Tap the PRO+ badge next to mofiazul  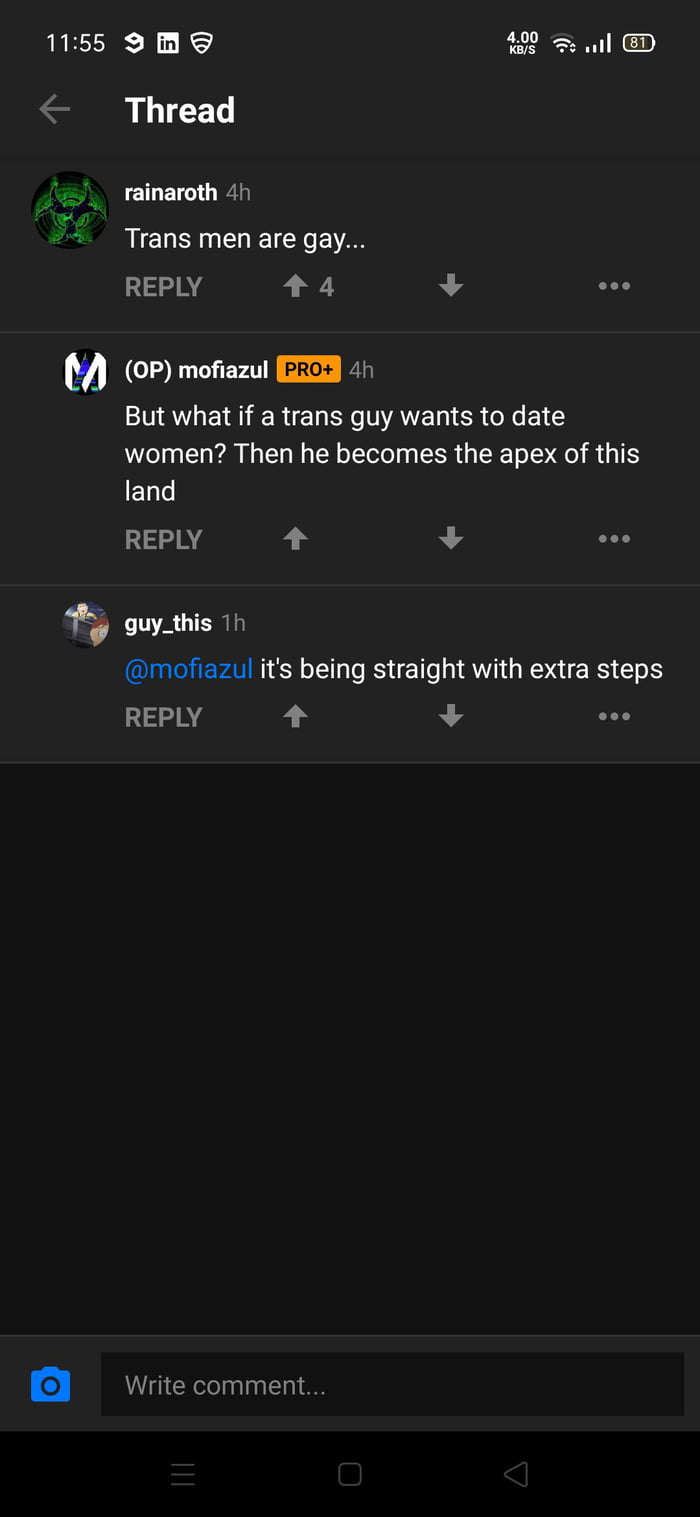308,369
